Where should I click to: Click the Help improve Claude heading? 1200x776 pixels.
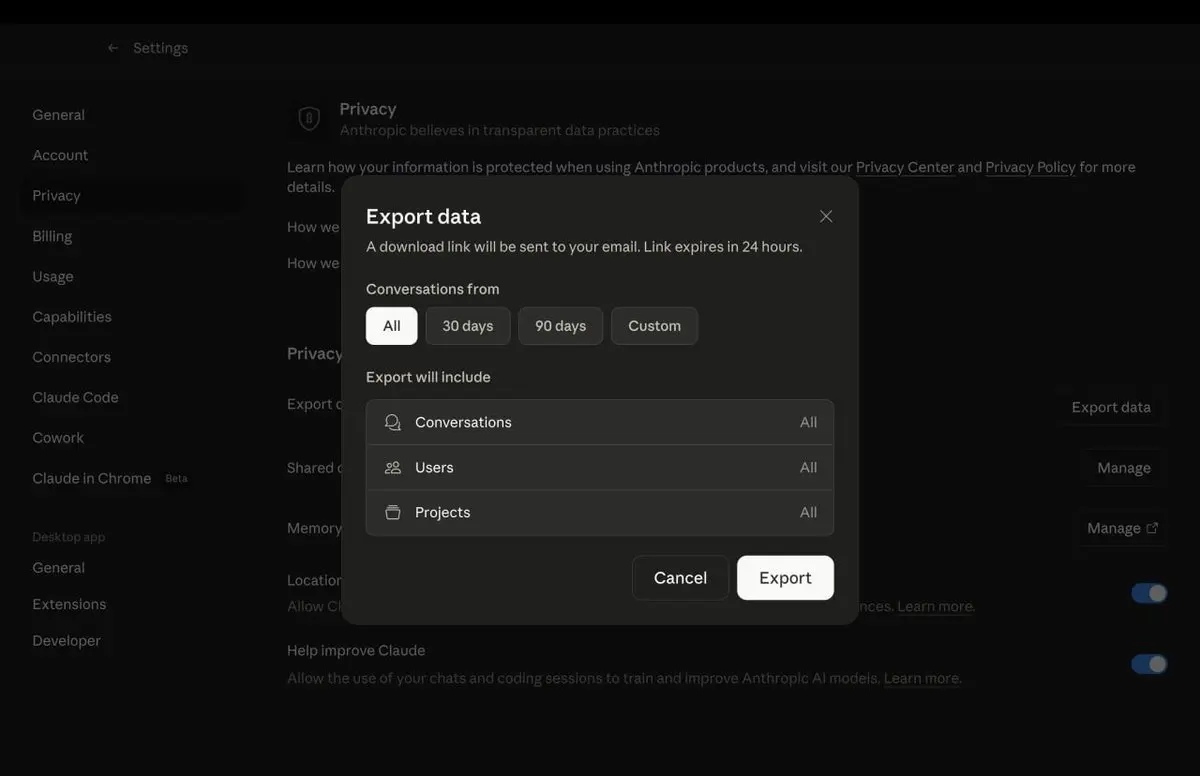click(x=356, y=650)
